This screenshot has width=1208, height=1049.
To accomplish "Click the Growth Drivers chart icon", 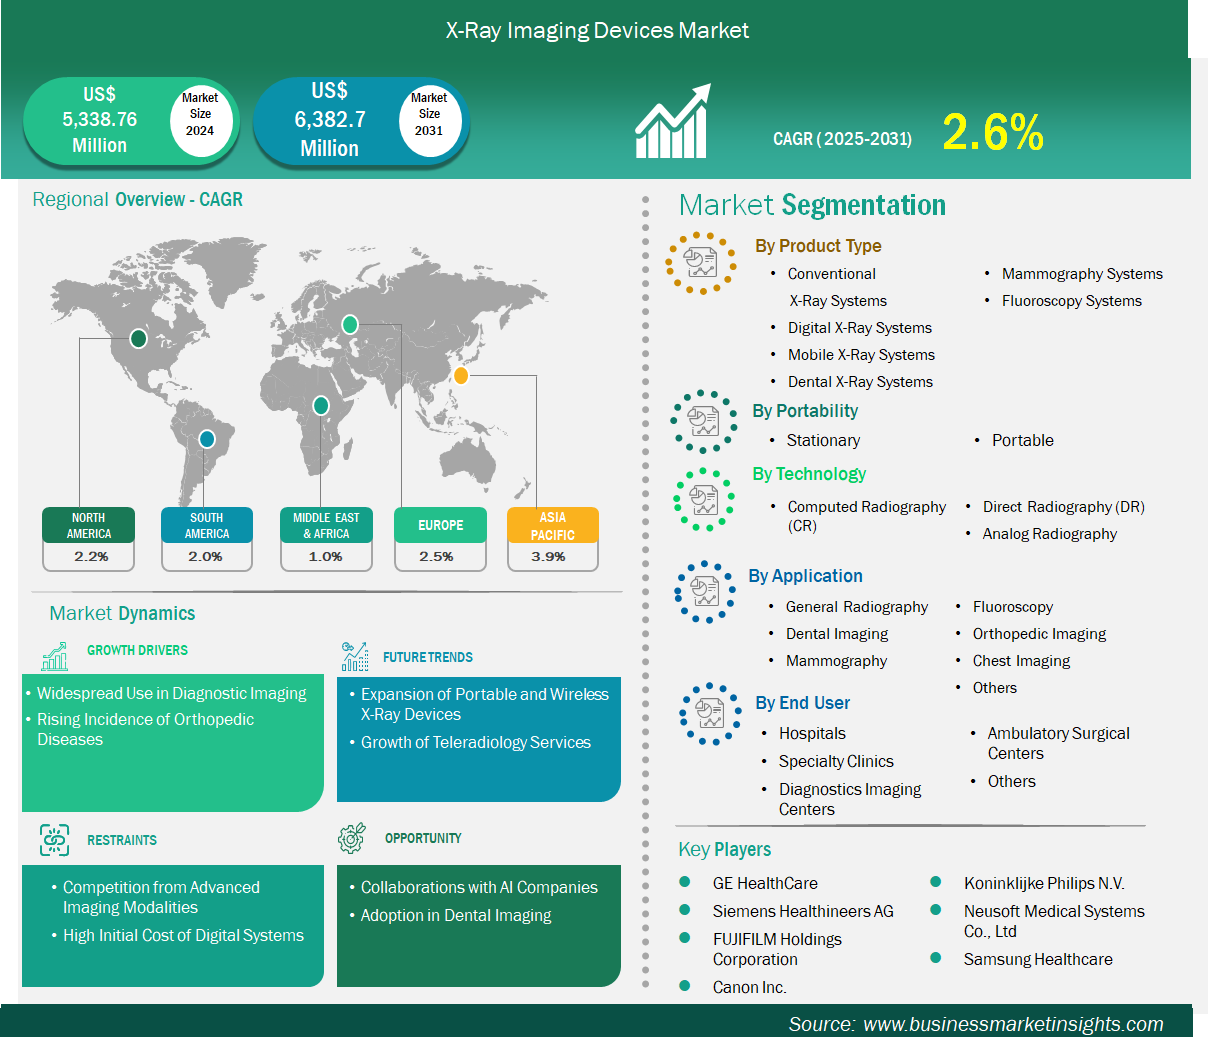I will pos(55,656).
